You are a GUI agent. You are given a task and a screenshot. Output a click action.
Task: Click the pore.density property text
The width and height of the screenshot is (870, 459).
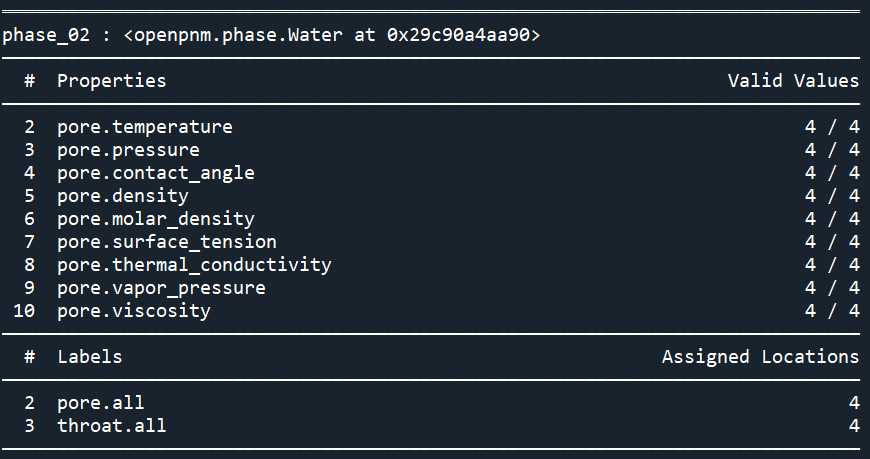tap(123, 196)
